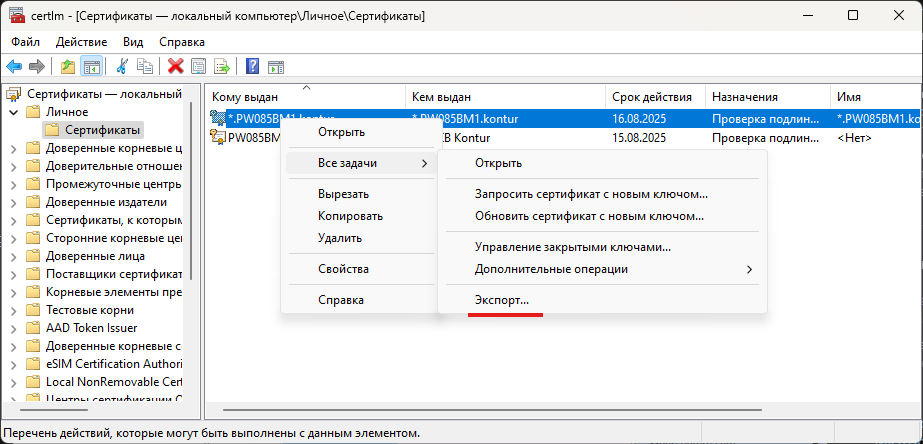The height and width of the screenshot is (444, 923).
Task: Click the Up one level folder icon
Action: tap(68, 66)
